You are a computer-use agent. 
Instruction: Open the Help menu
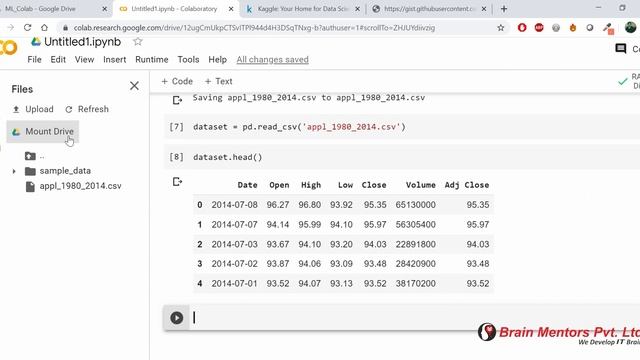coord(218,60)
